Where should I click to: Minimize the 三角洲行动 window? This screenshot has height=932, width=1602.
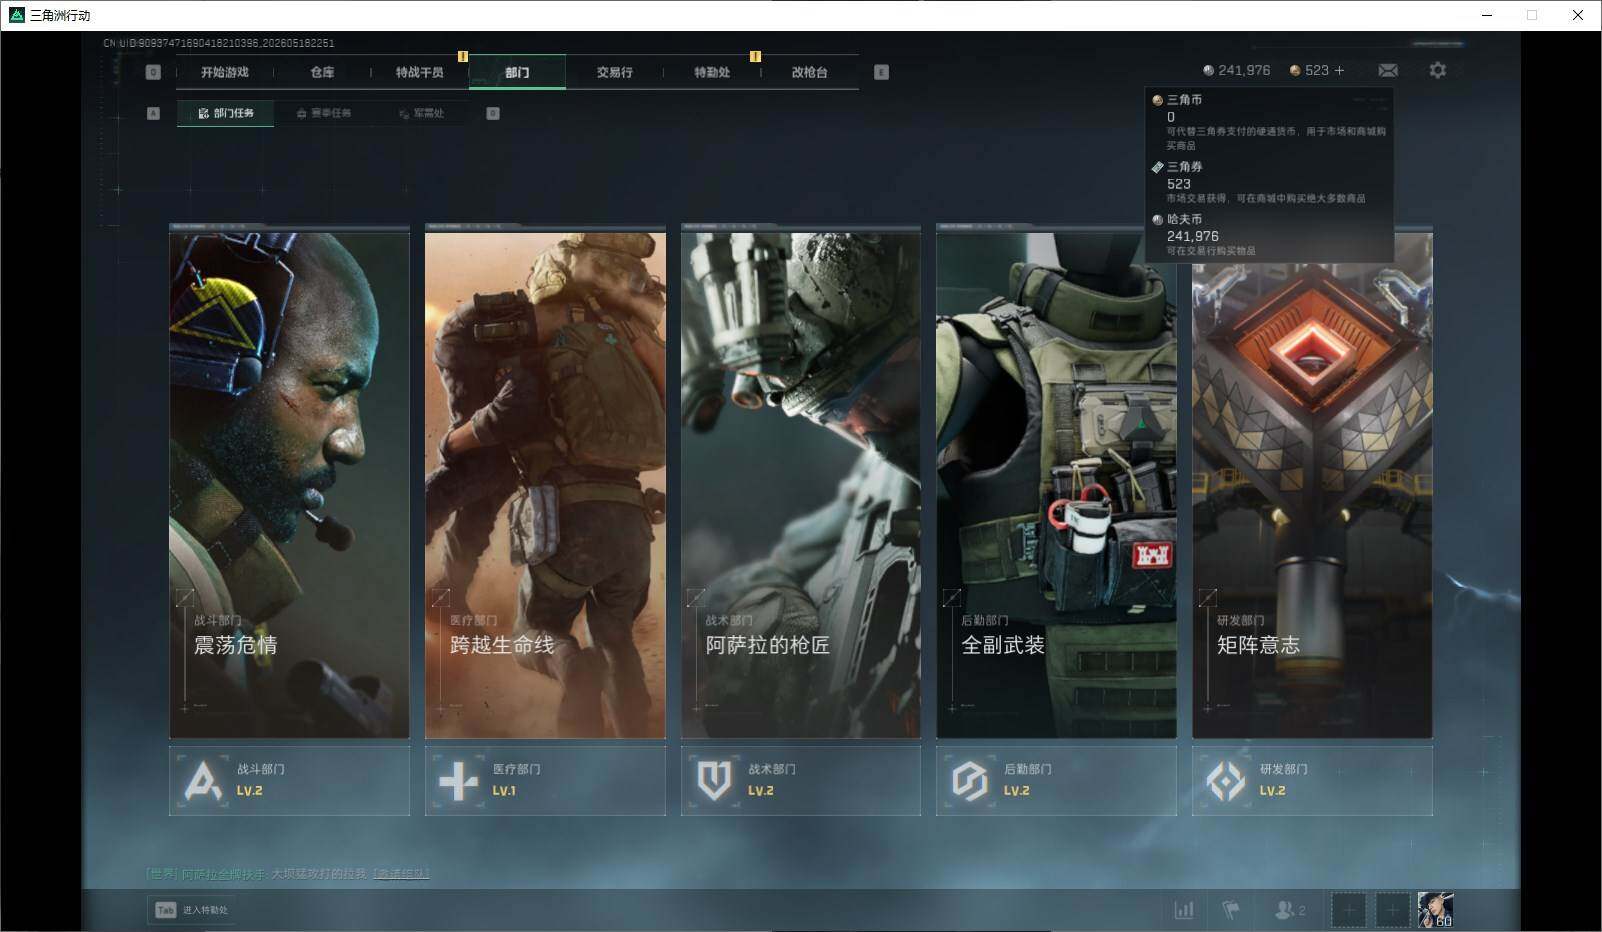point(1486,15)
